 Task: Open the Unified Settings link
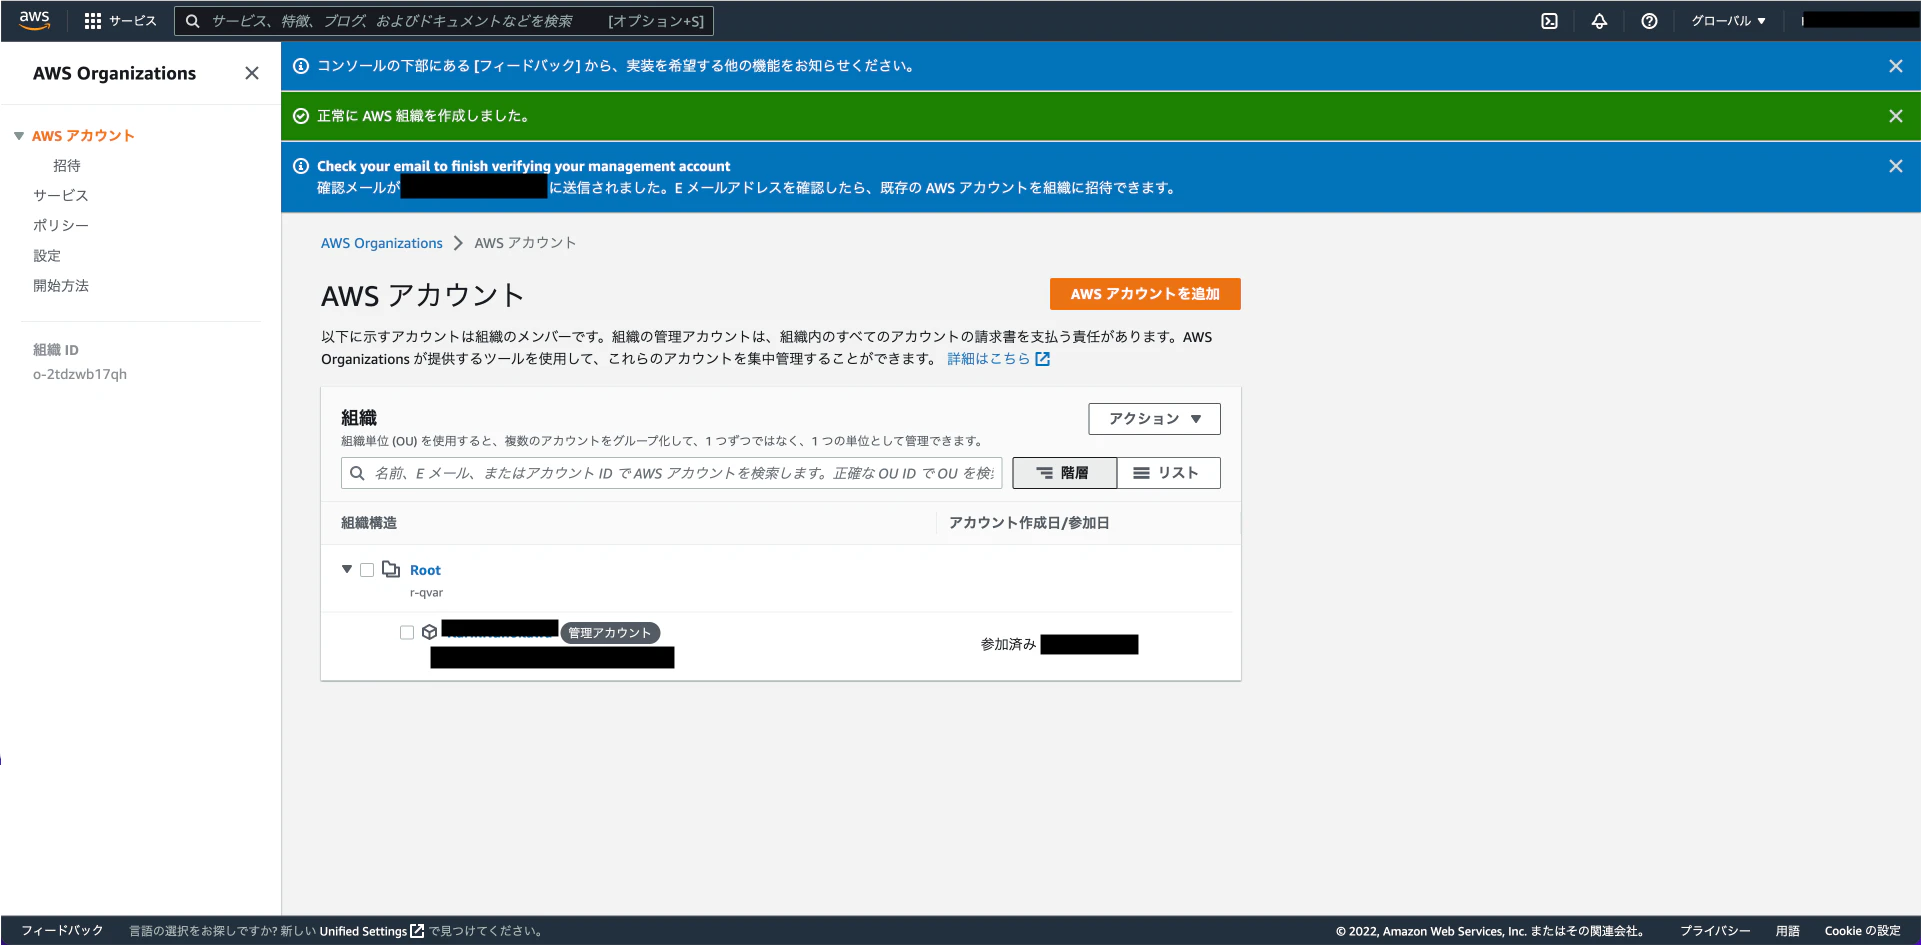pos(363,931)
